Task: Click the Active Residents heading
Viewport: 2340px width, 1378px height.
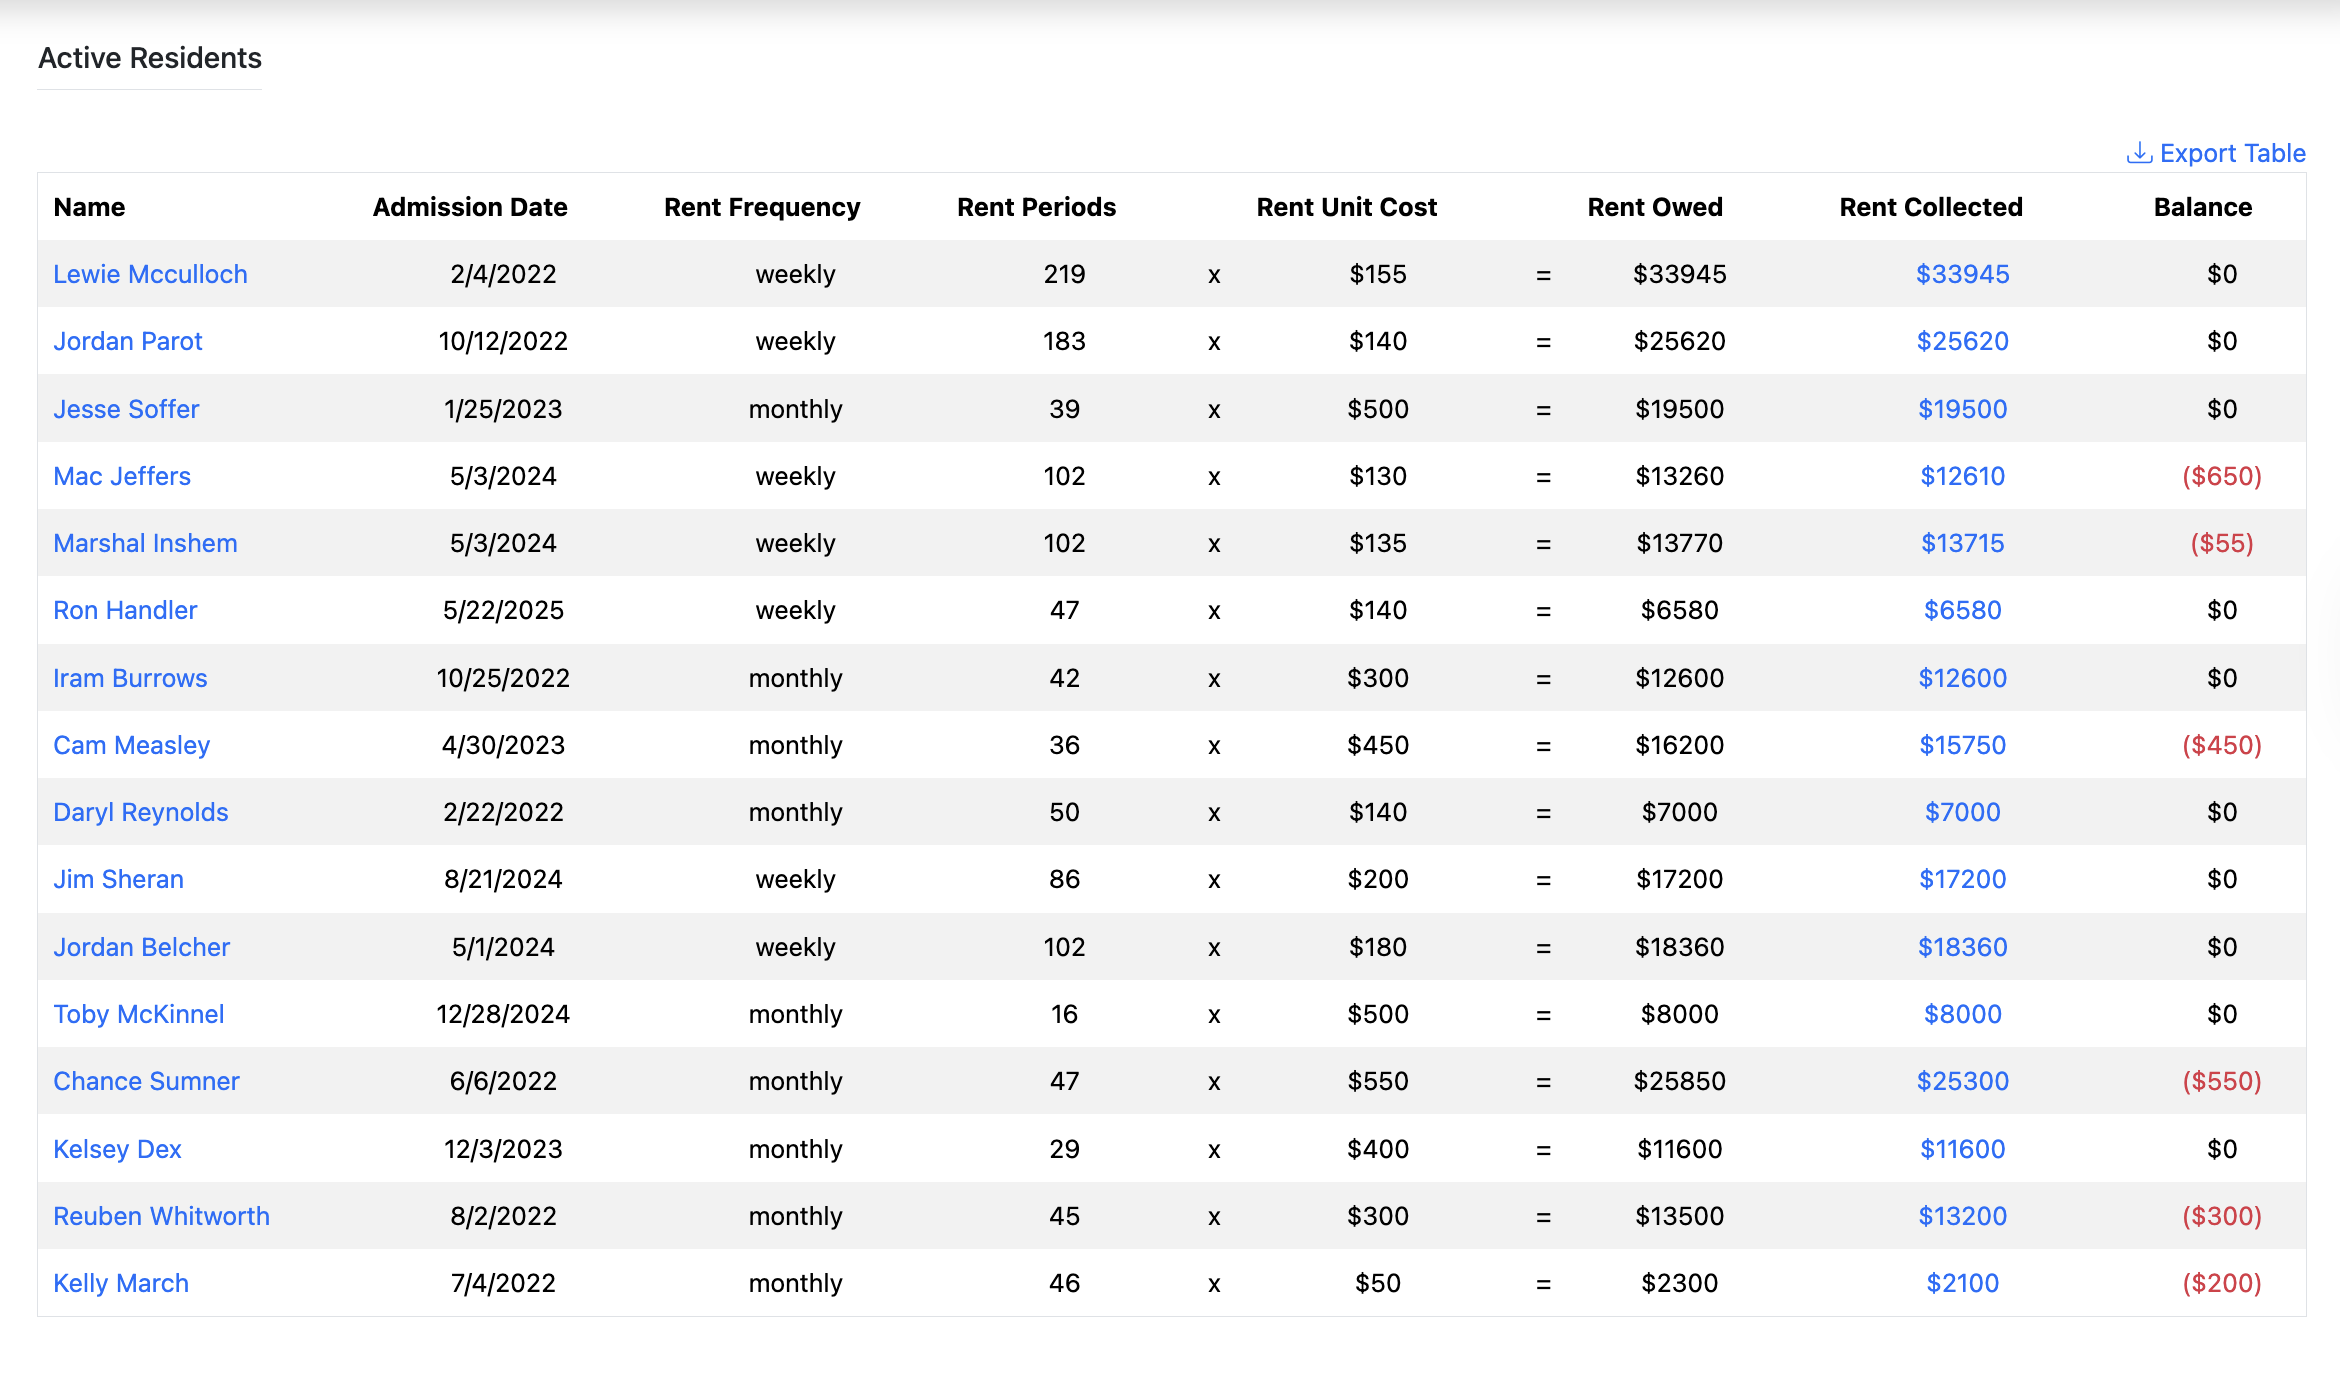Action: [x=149, y=58]
